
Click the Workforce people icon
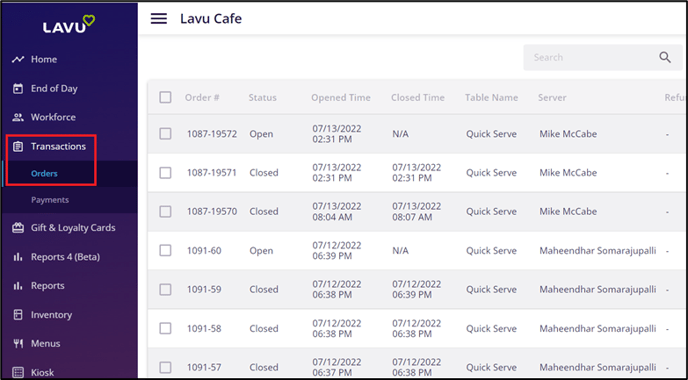[x=18, y=117]
